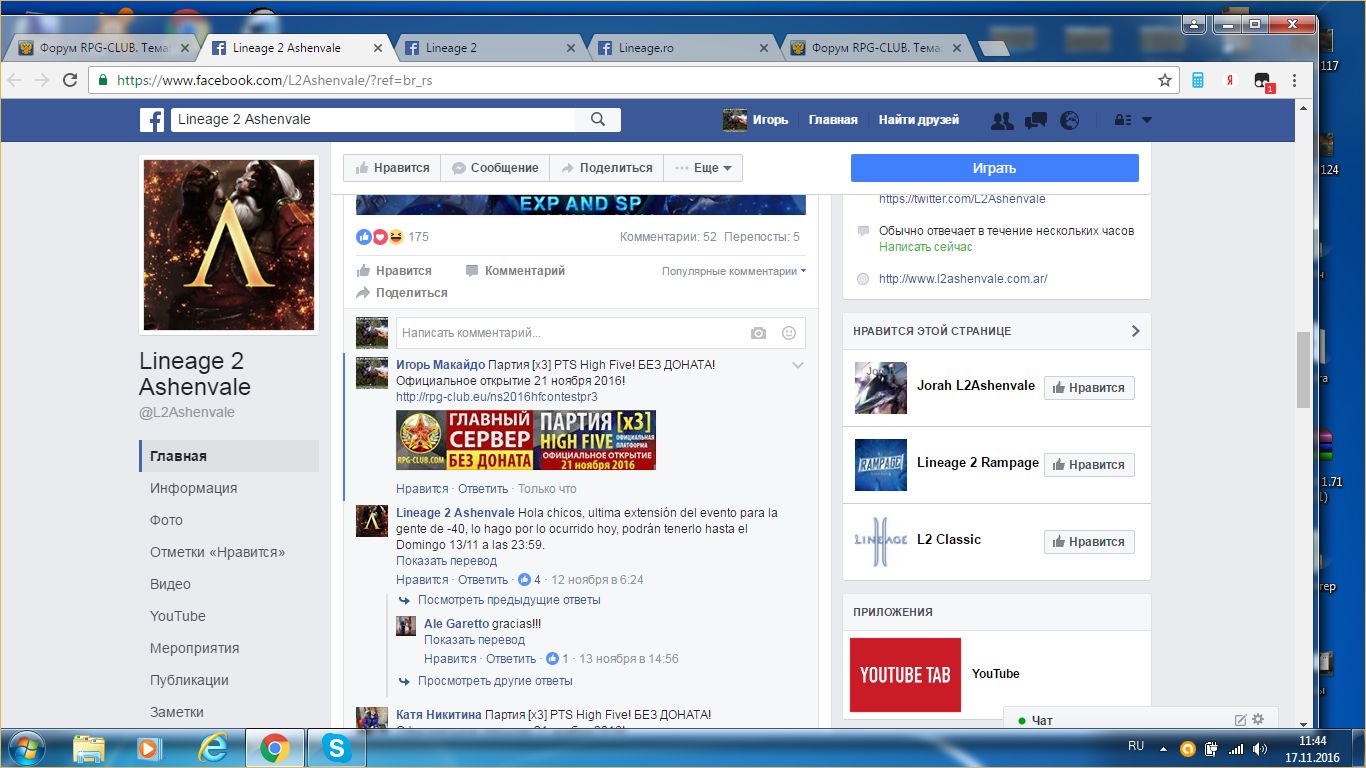Click Показать перевод under Ashenvale comment
Viewport: 1366px width, 768px height.
446,561
